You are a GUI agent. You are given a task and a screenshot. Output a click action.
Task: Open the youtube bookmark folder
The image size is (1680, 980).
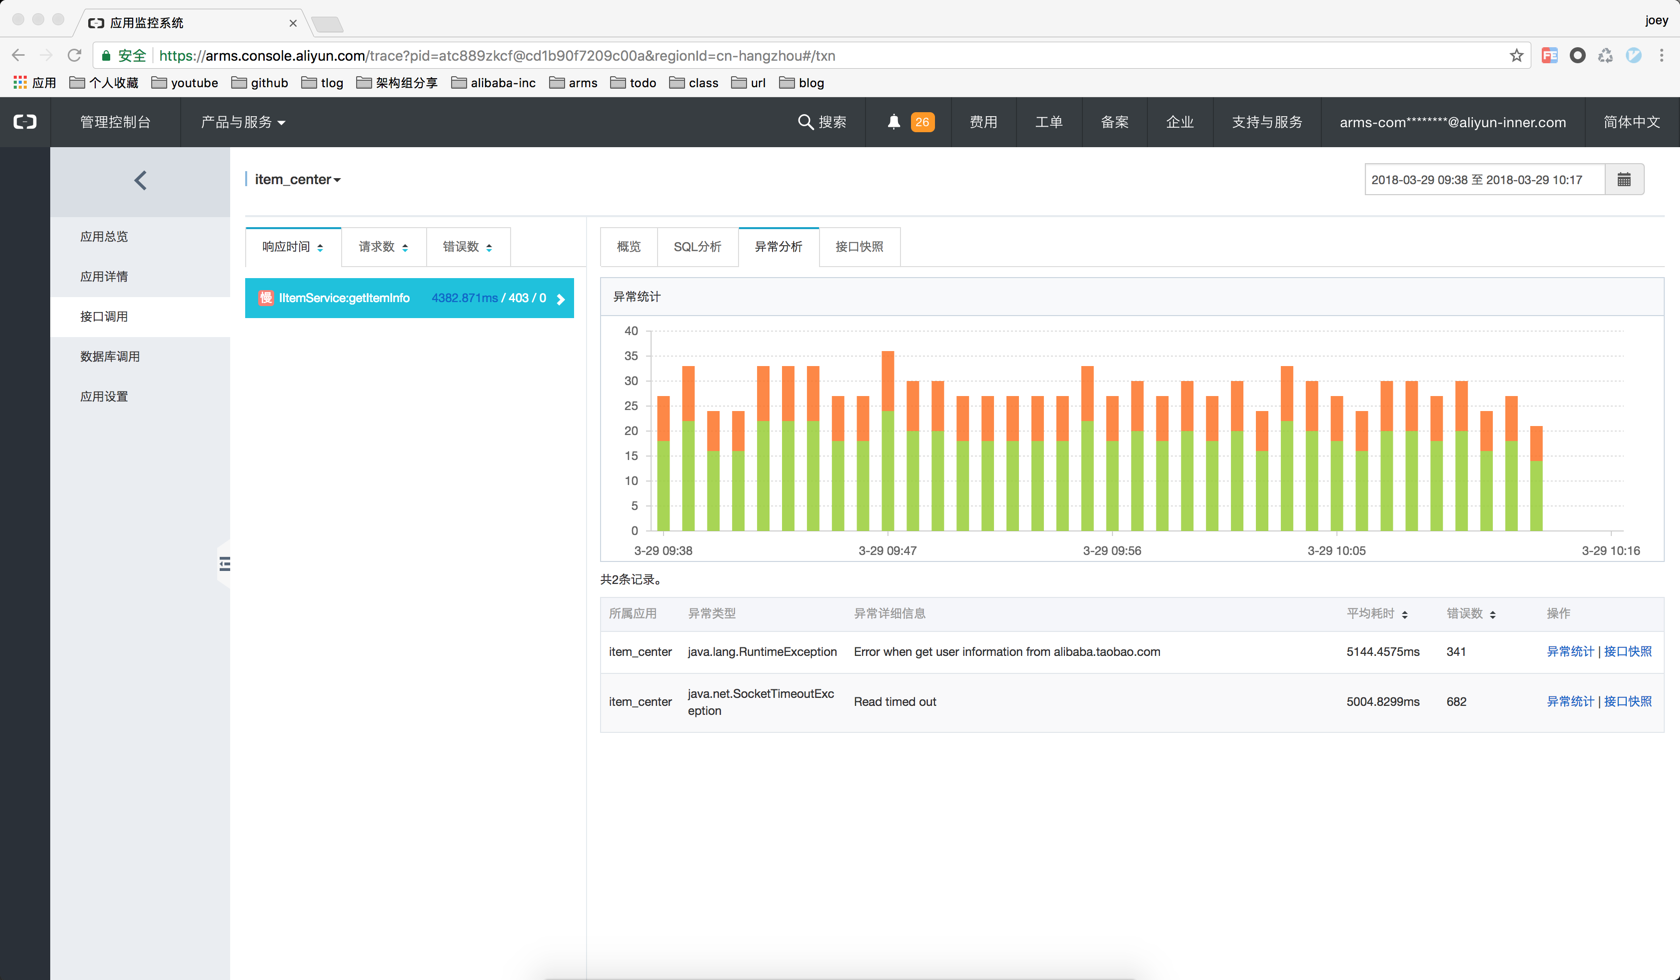click(184, 83)
